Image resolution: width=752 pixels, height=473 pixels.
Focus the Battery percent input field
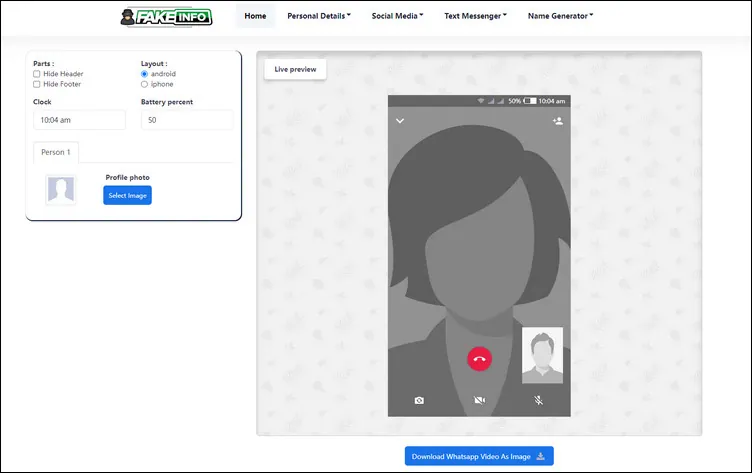coord(187,120)
